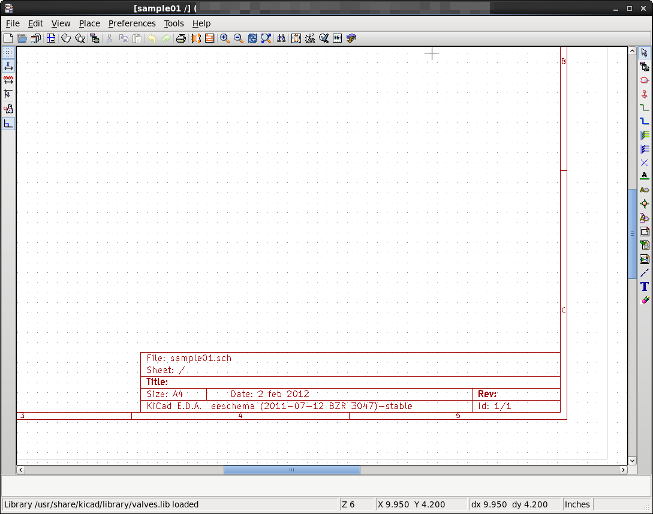Redraw the schematic view icon
Viewport: 653px width, 514px height.
(252, 38)
